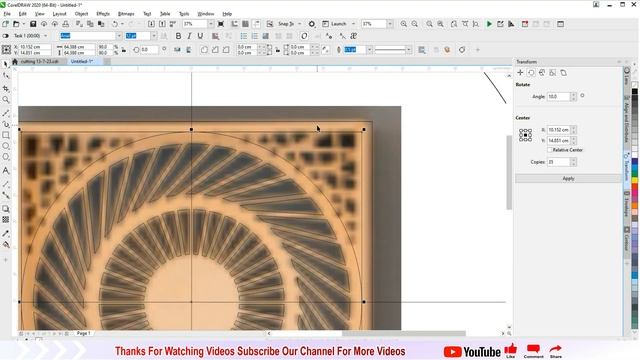The height and width of the screenshot is (360, 640).
Task: Click the YouTube logo in the banner
Action: [x=472, y=351]
